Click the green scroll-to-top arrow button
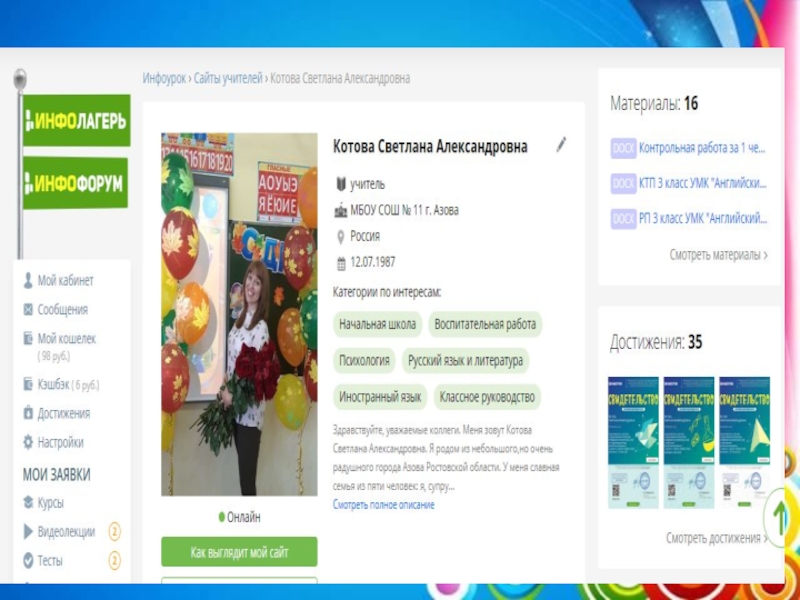 click(x=780, y=518)
